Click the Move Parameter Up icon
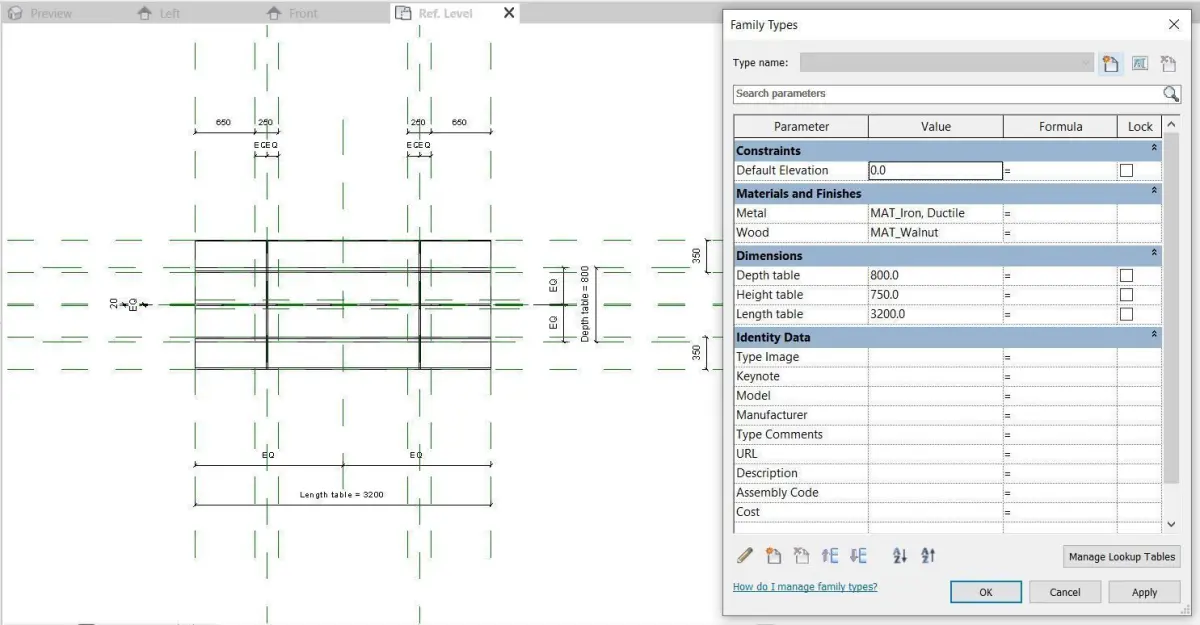This screenshot has height=625, width=1200. (829, 556)
